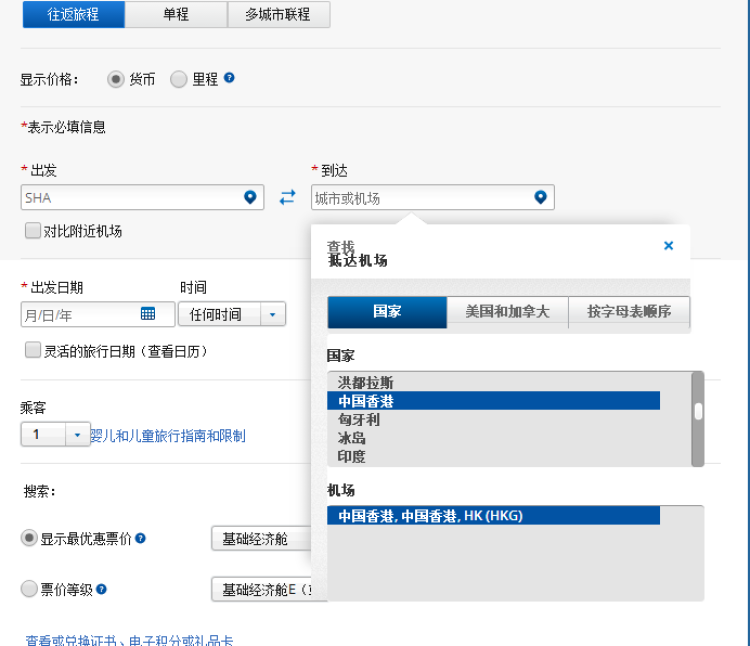This screenshot has height=646, width=750.
Task: Click info icon beside 显示最优惠票价
Action: (141, 538)
